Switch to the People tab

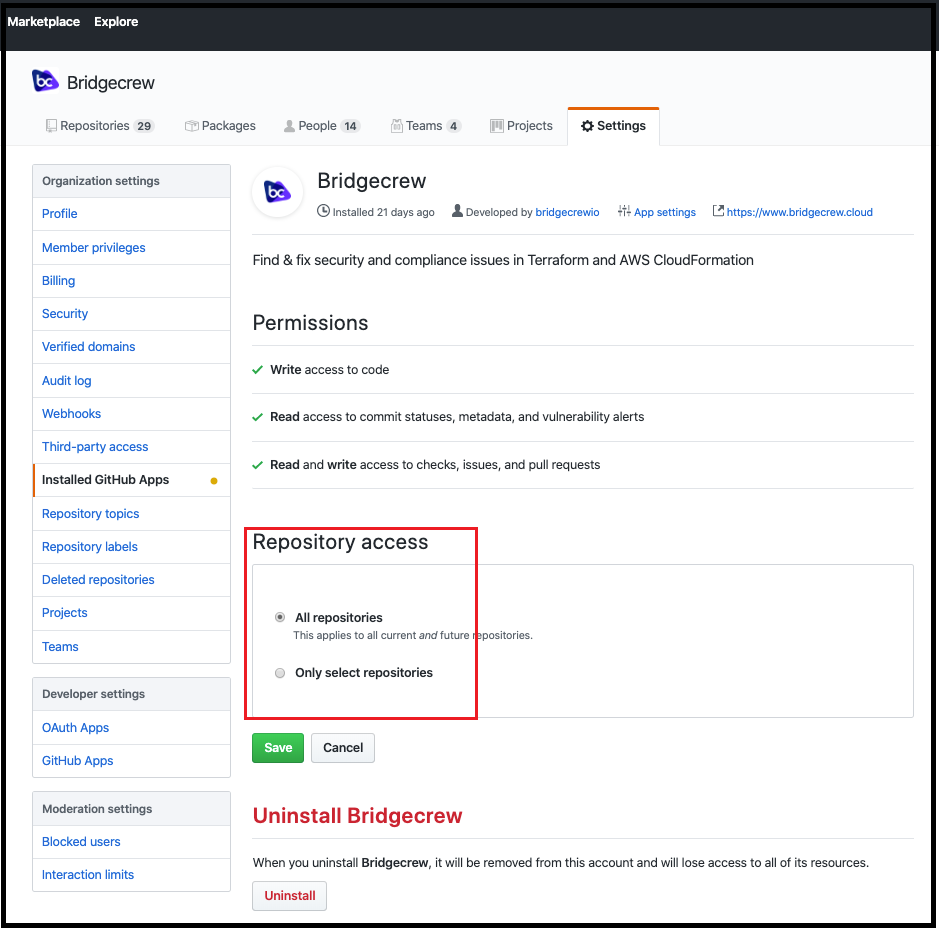click(x=322, y=126)
